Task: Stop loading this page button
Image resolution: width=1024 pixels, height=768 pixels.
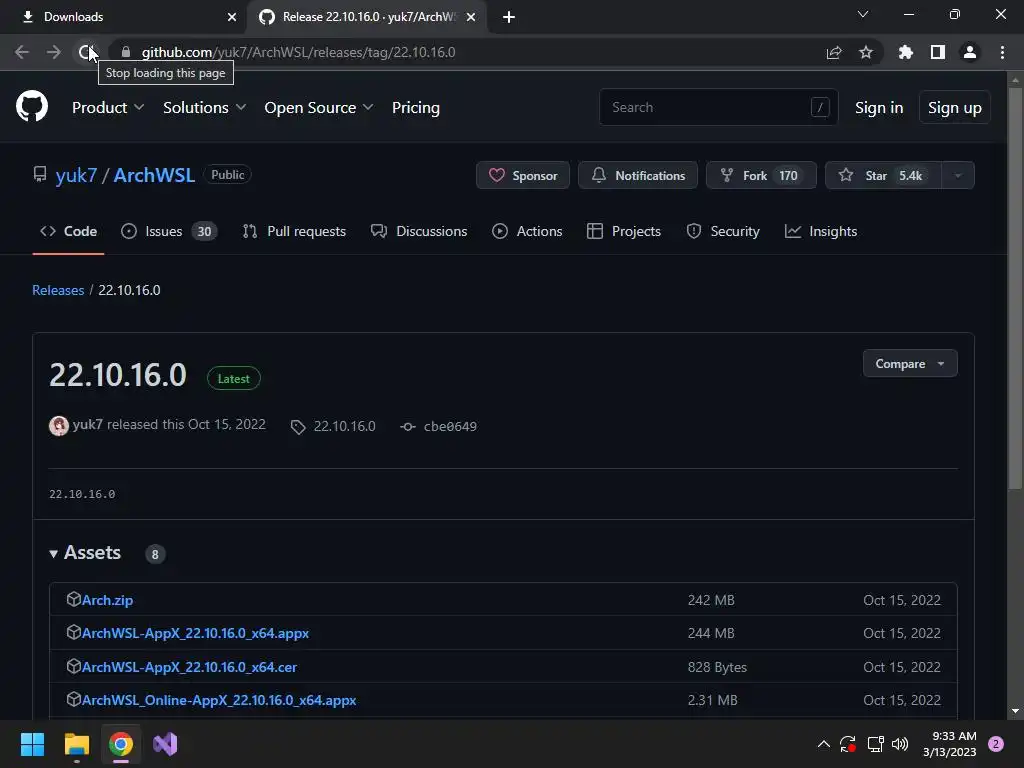Action: point(86,52)
